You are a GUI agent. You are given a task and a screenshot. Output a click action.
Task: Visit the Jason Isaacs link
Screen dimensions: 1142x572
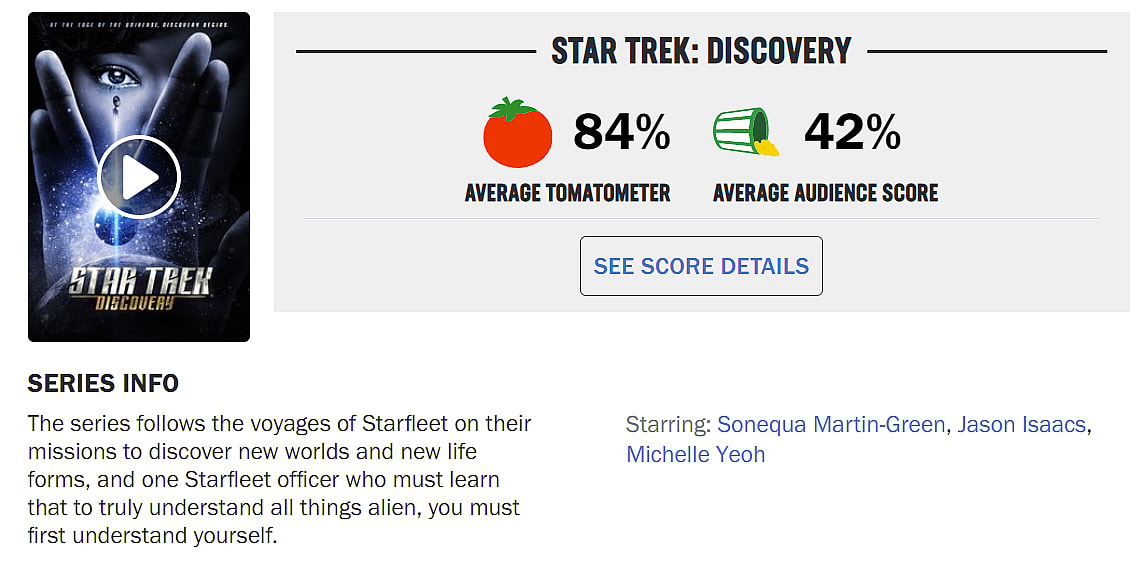pos(1021,425)
